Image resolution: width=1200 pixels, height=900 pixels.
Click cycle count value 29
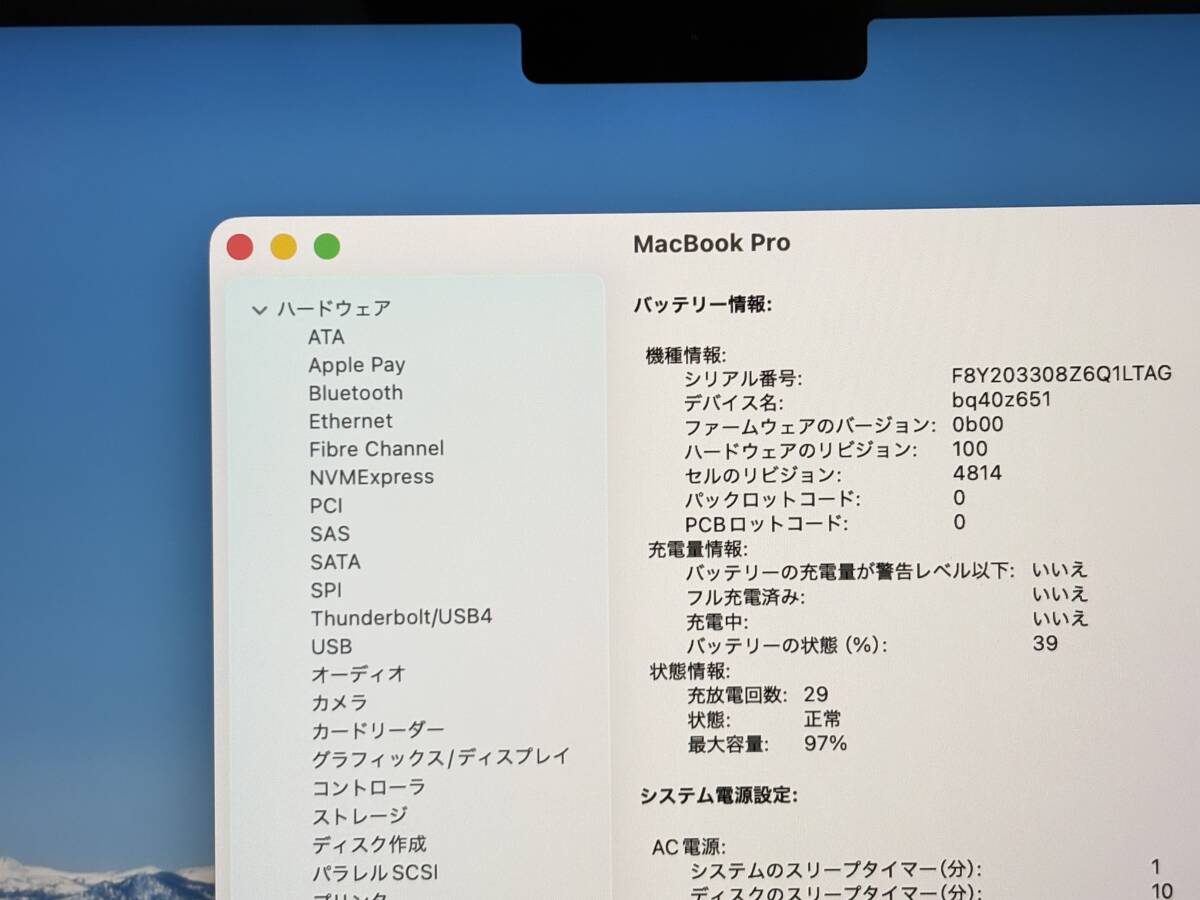pyautogui.click(x=816, y=694)
